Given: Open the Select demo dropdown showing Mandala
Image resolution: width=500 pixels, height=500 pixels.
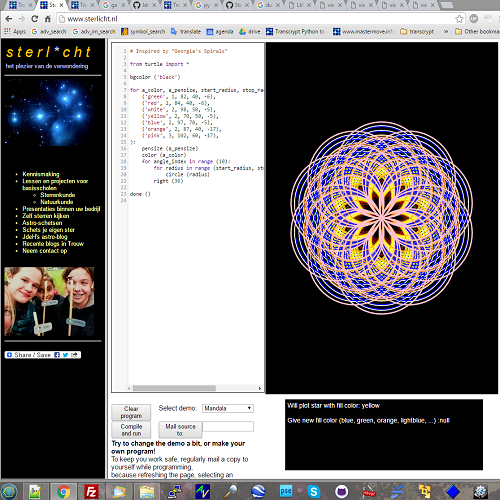Looking at the screenshot, I should tap(228, 408).
